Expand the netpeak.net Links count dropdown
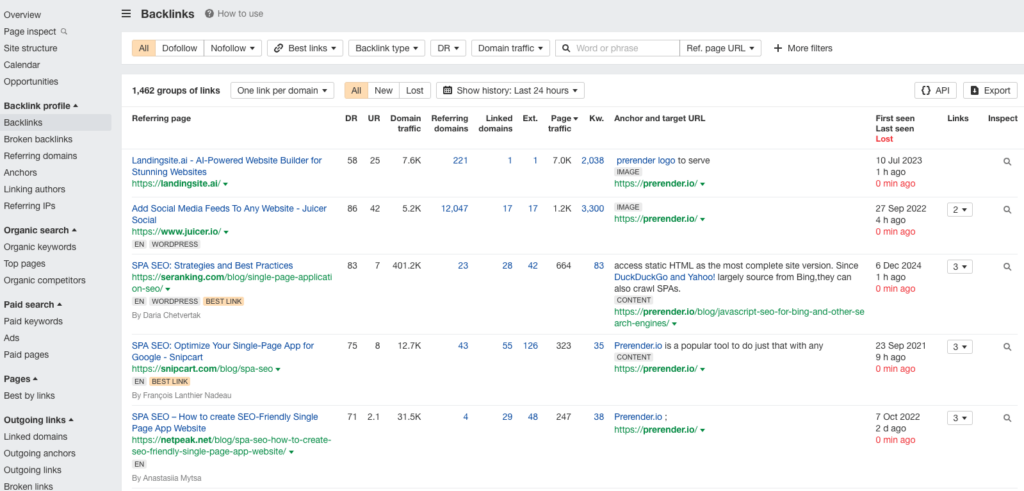 pos(960,418)
